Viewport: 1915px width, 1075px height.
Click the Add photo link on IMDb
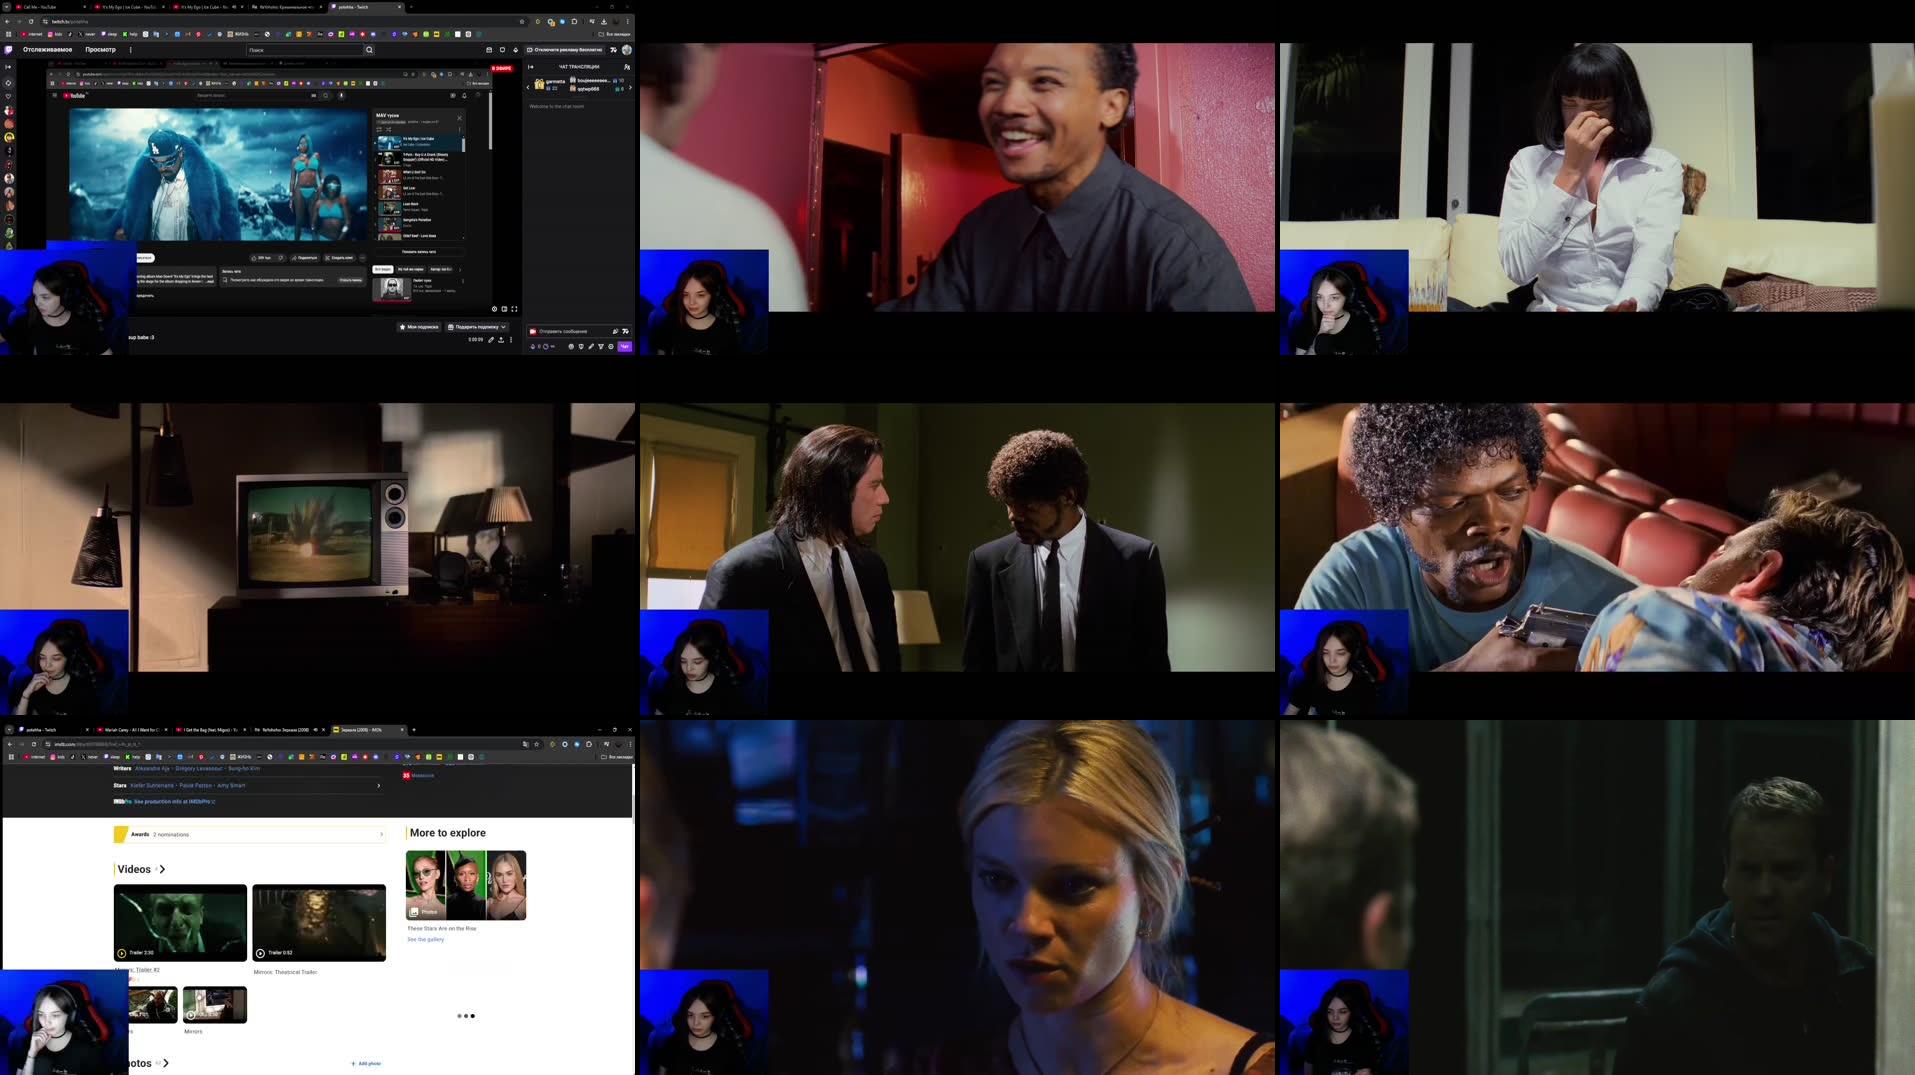point(366,1063)
